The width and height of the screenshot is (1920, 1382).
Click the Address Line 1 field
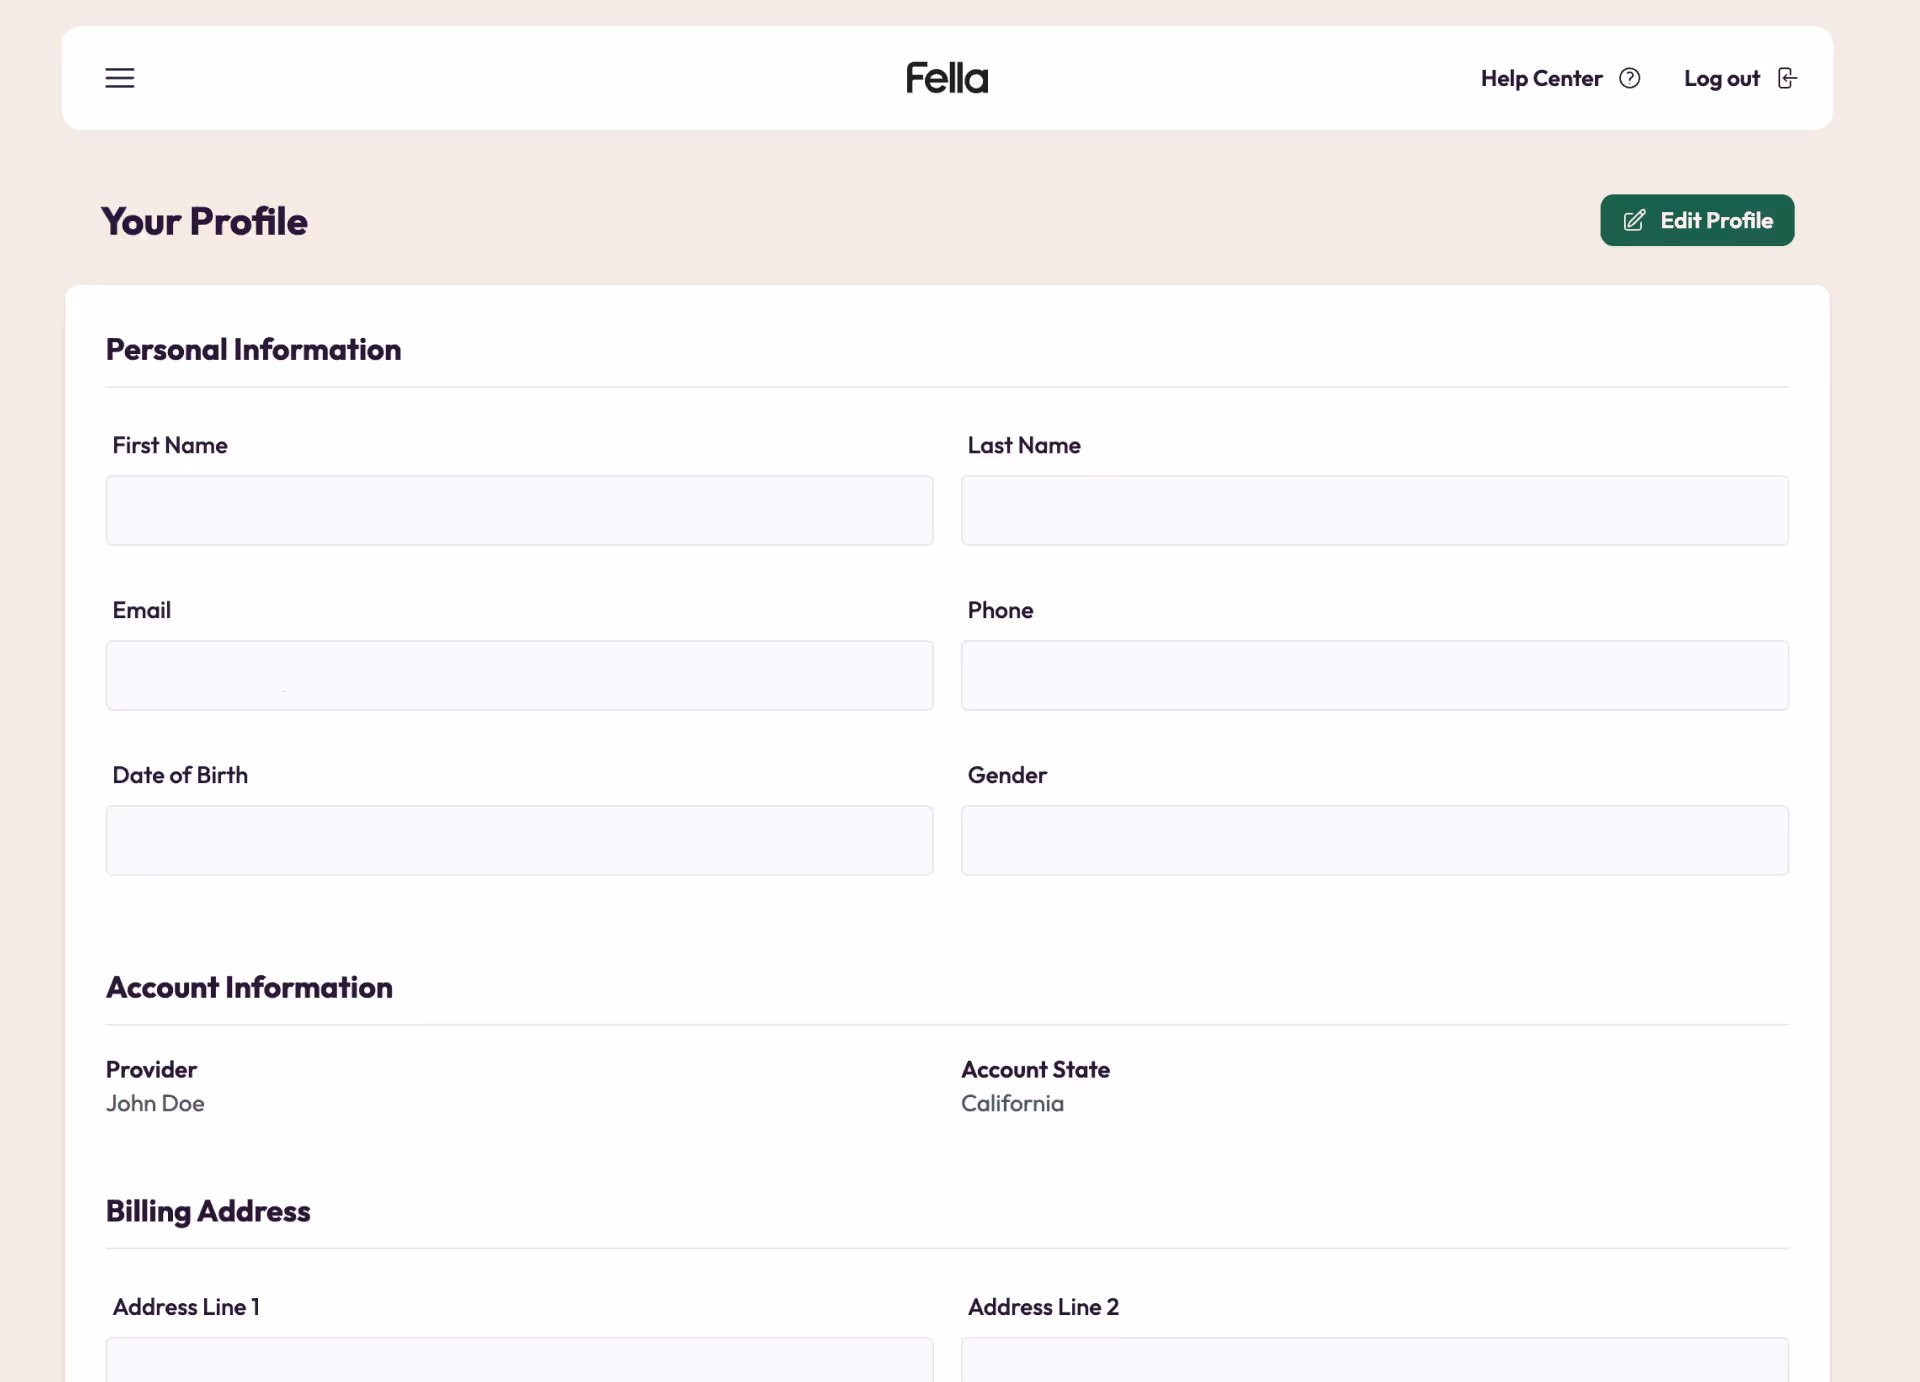[520, 1360]
